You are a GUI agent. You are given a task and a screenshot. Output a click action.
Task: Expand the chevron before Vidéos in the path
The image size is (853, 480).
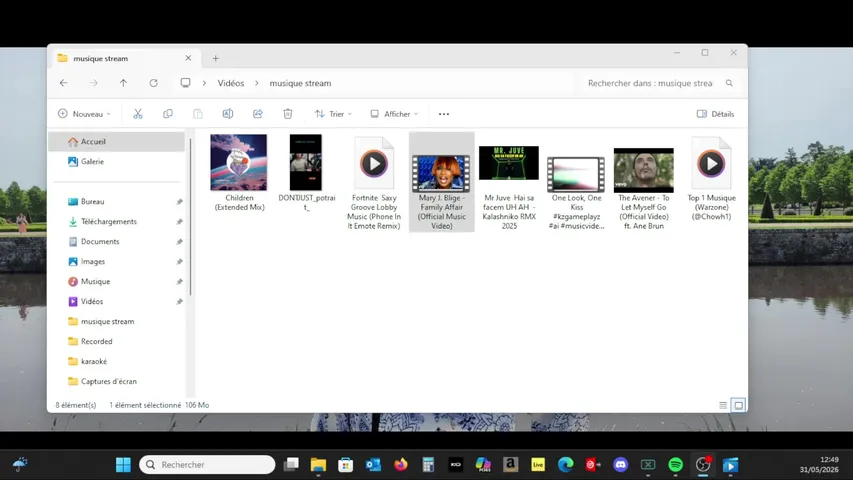204,83
